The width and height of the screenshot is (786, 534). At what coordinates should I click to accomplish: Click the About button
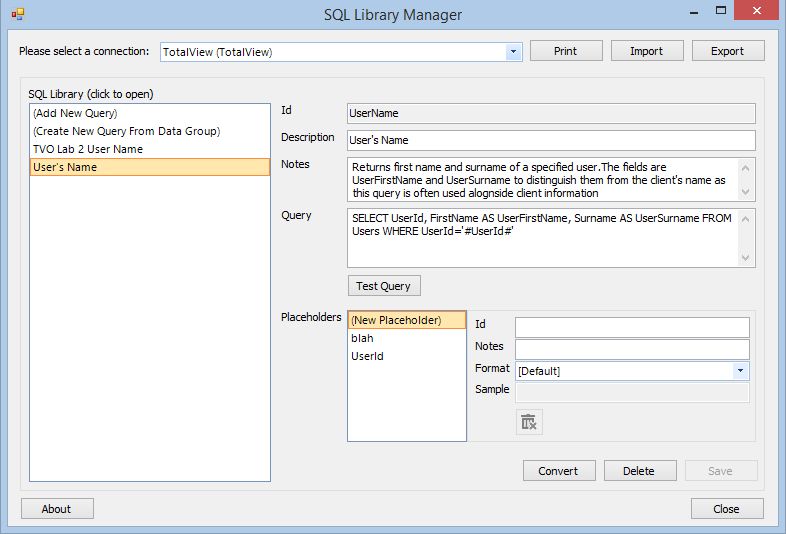pos(57,509)
